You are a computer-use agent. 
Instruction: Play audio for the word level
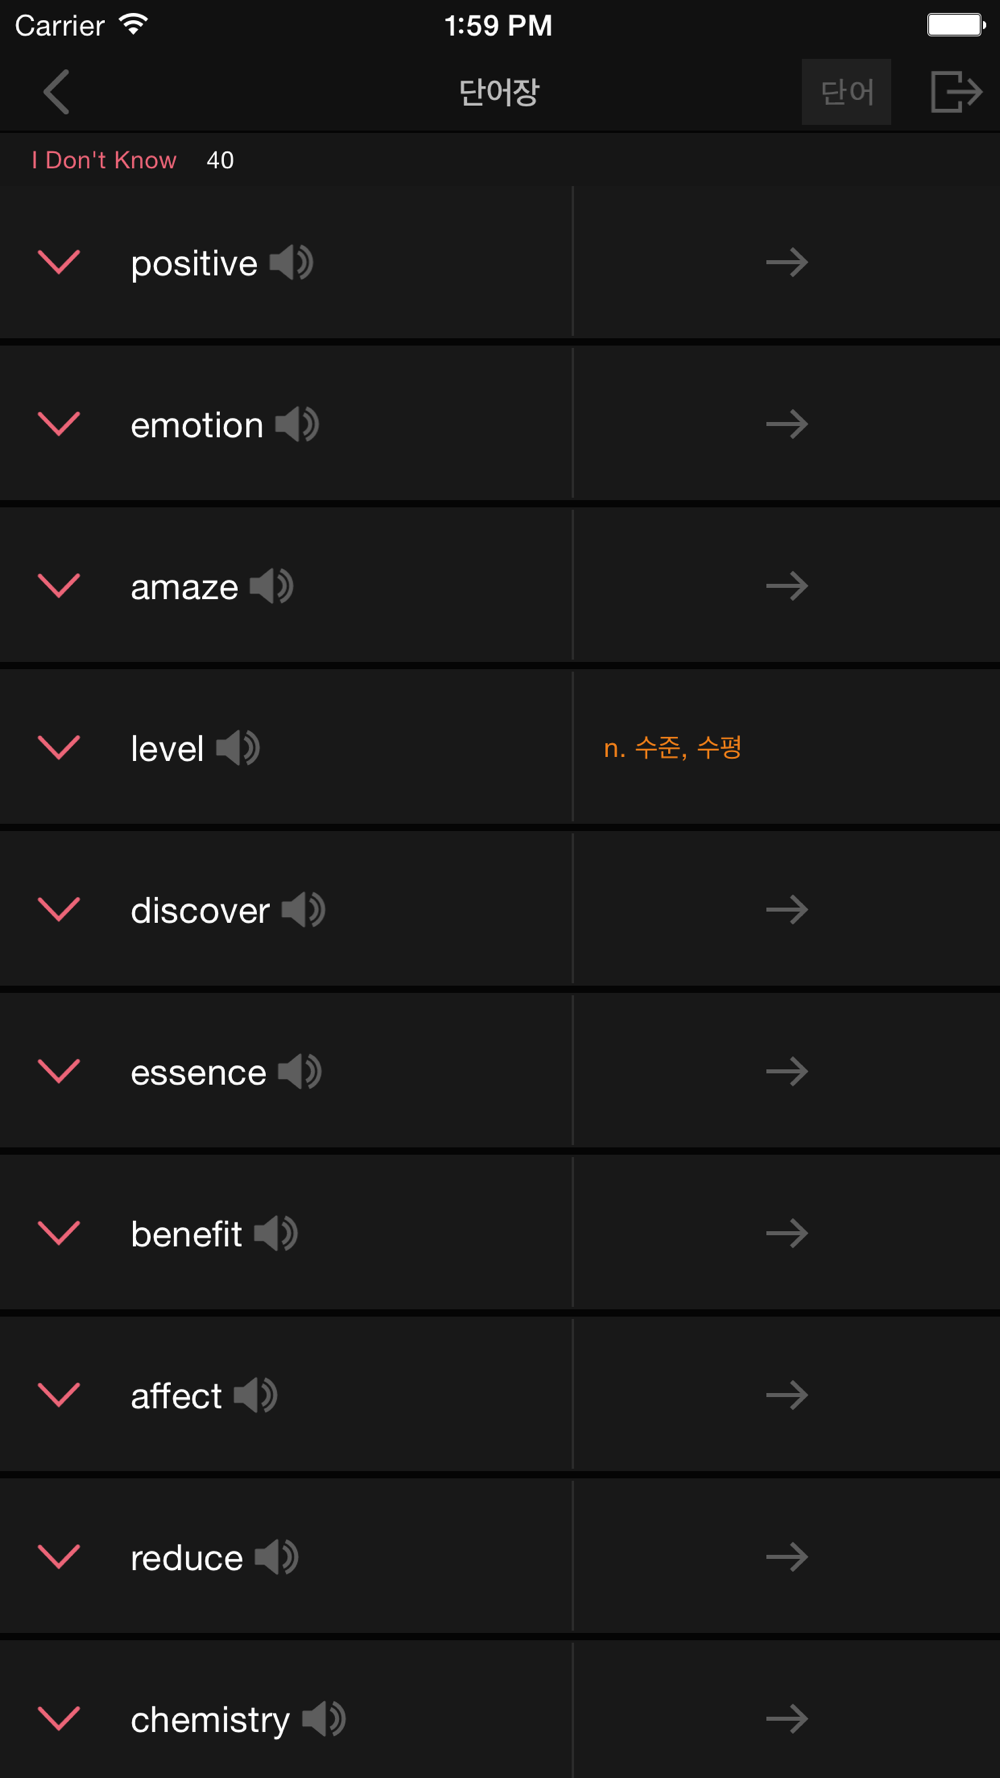[238, 748]
